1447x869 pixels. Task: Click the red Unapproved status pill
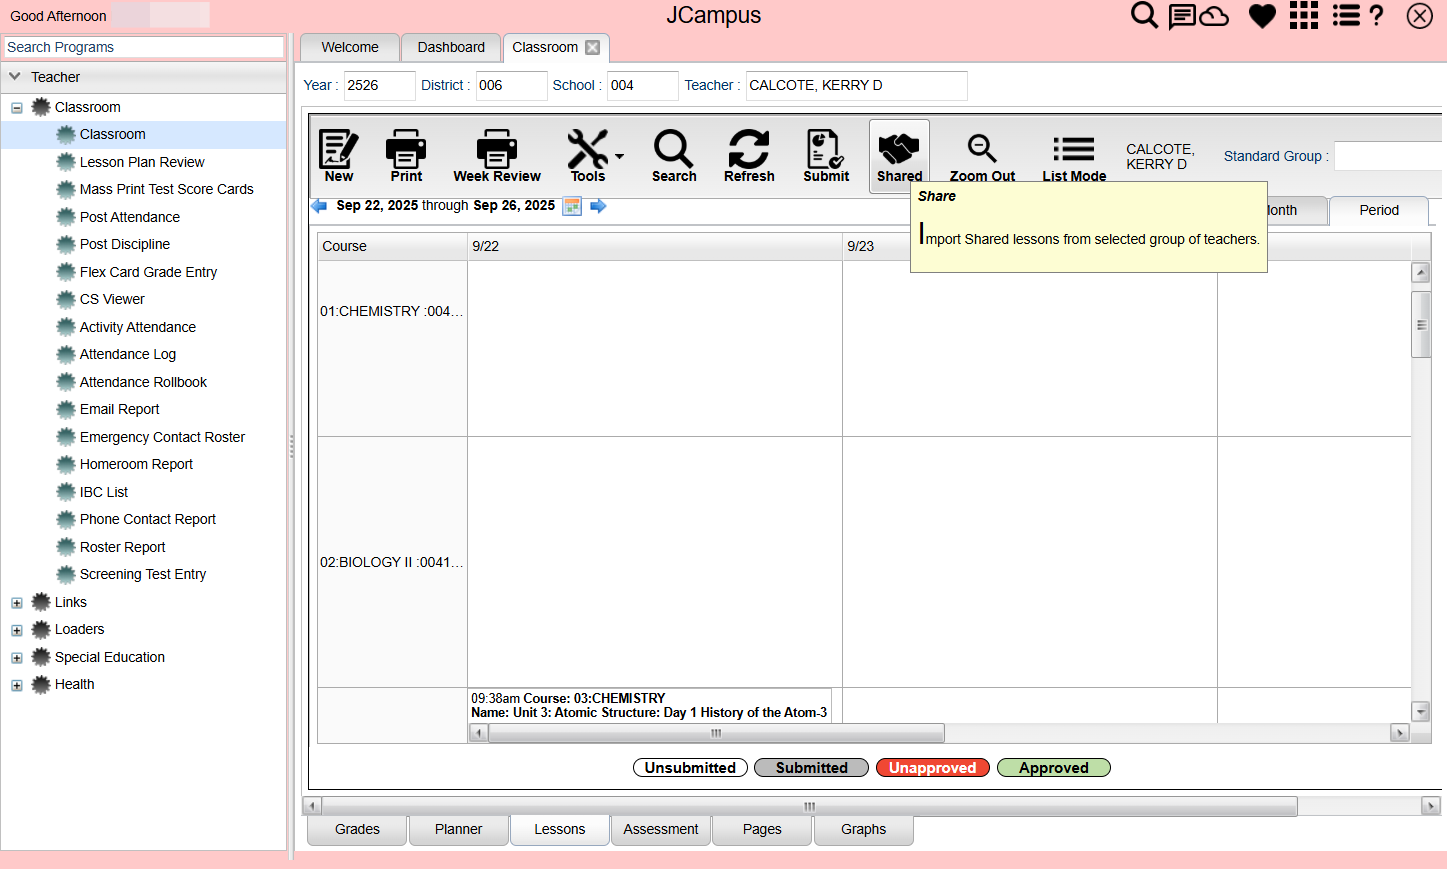point(933,768)
